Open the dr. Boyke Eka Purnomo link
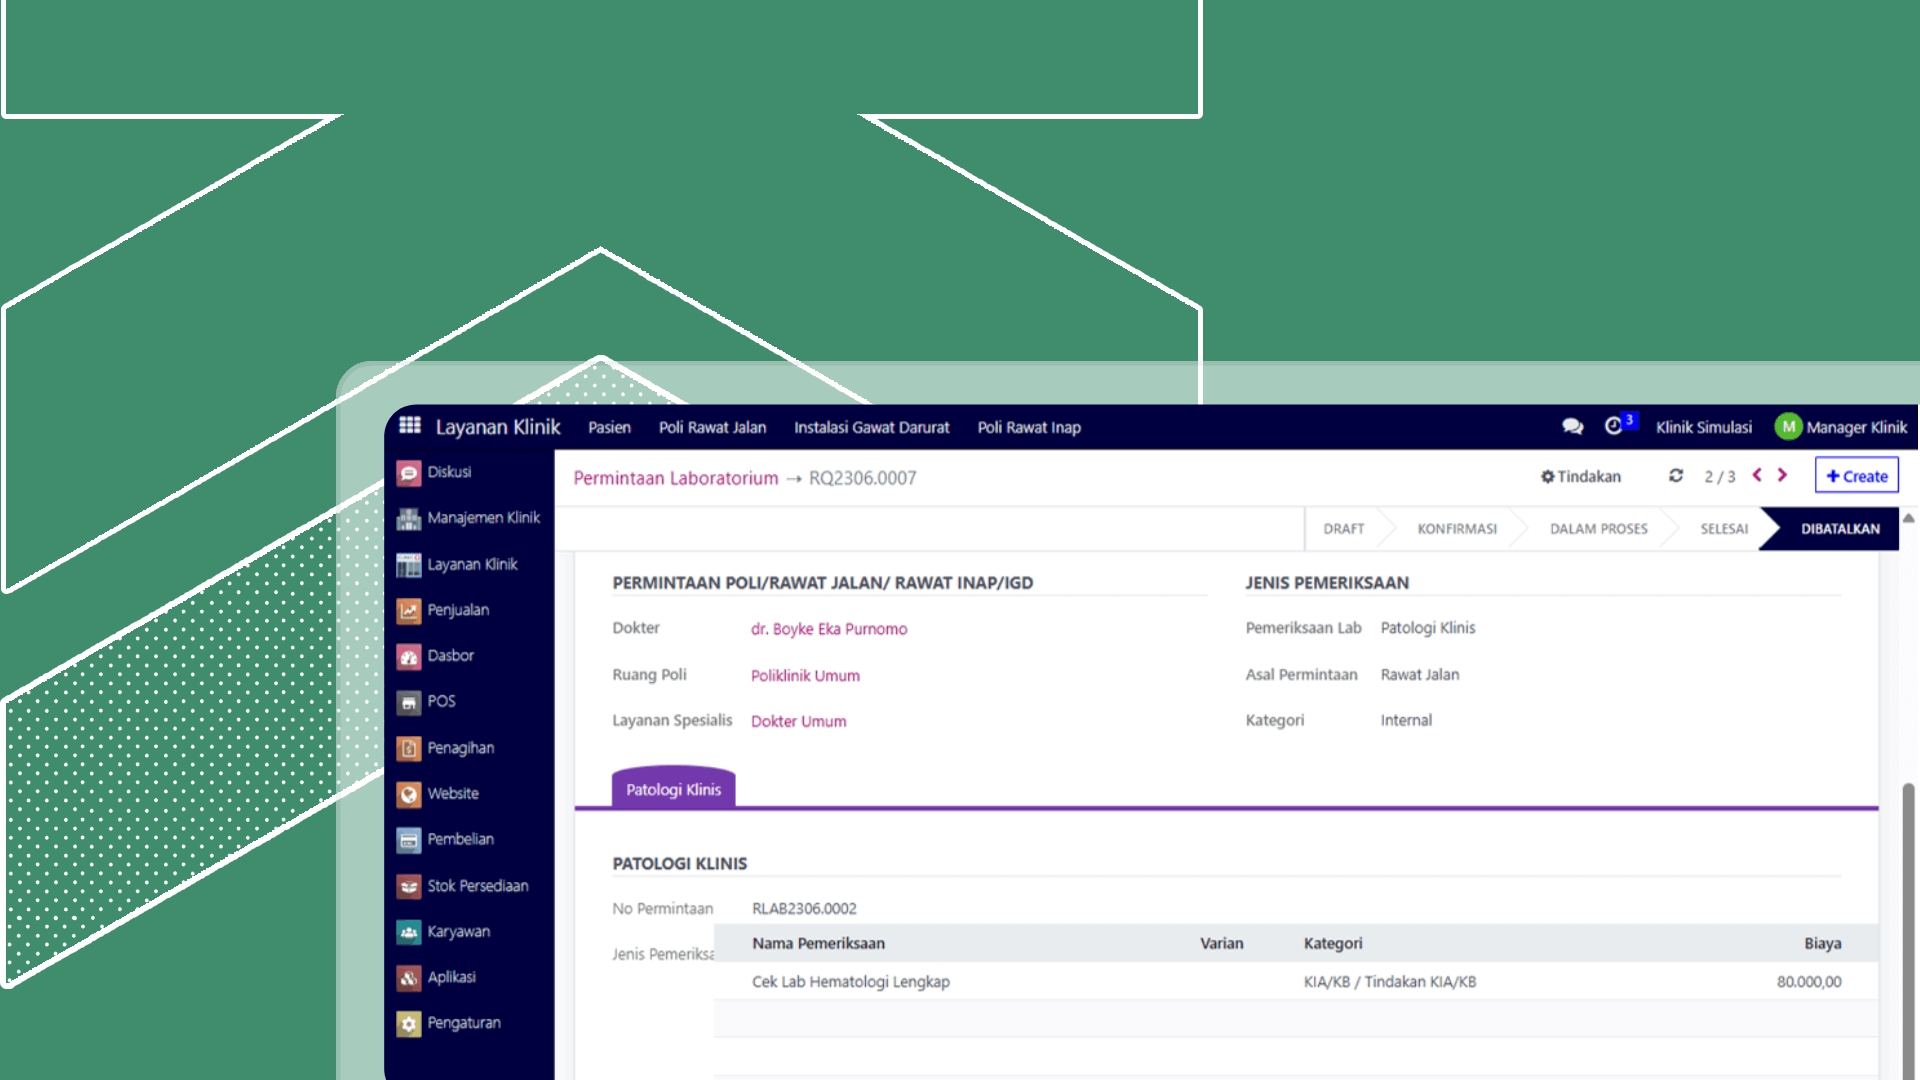 (x=829, y=629)
